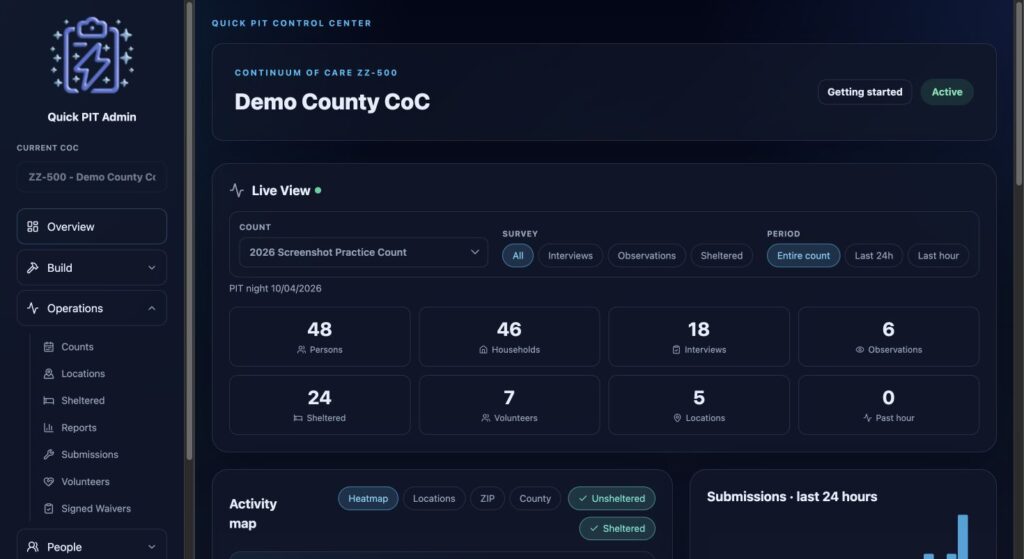Click the Volunteers stat people icon
This screenshot has width=1024, height=559.
(x=485, y=418)
